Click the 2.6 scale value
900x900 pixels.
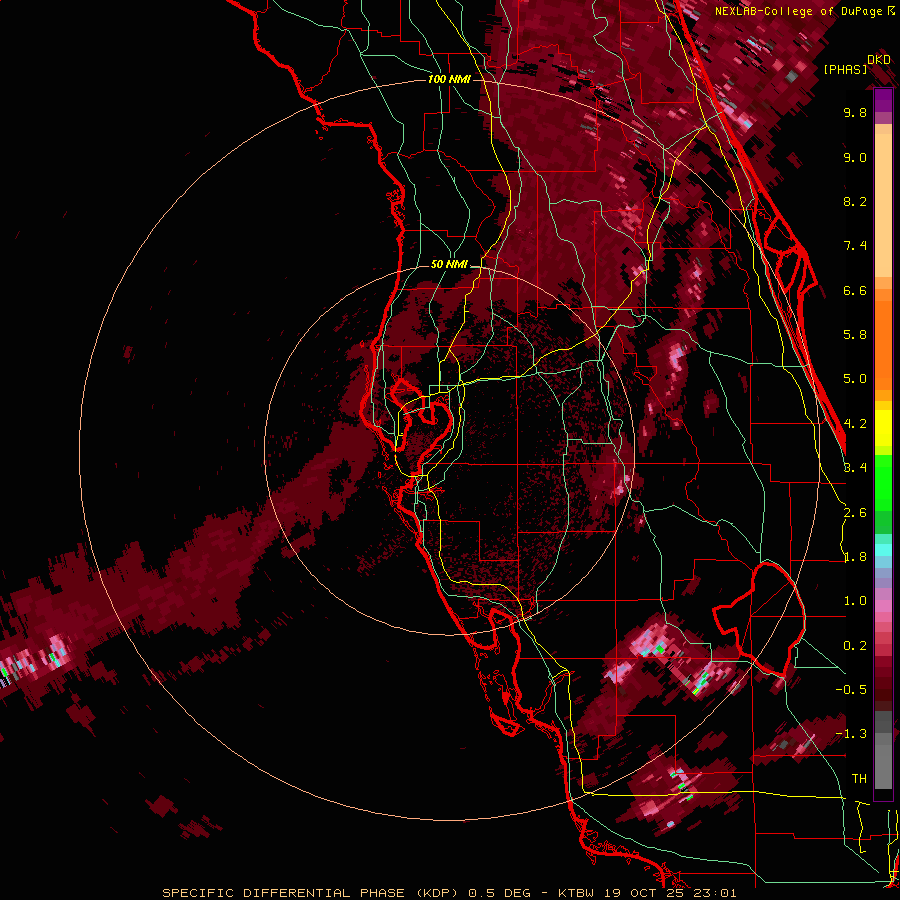(855, 513)
